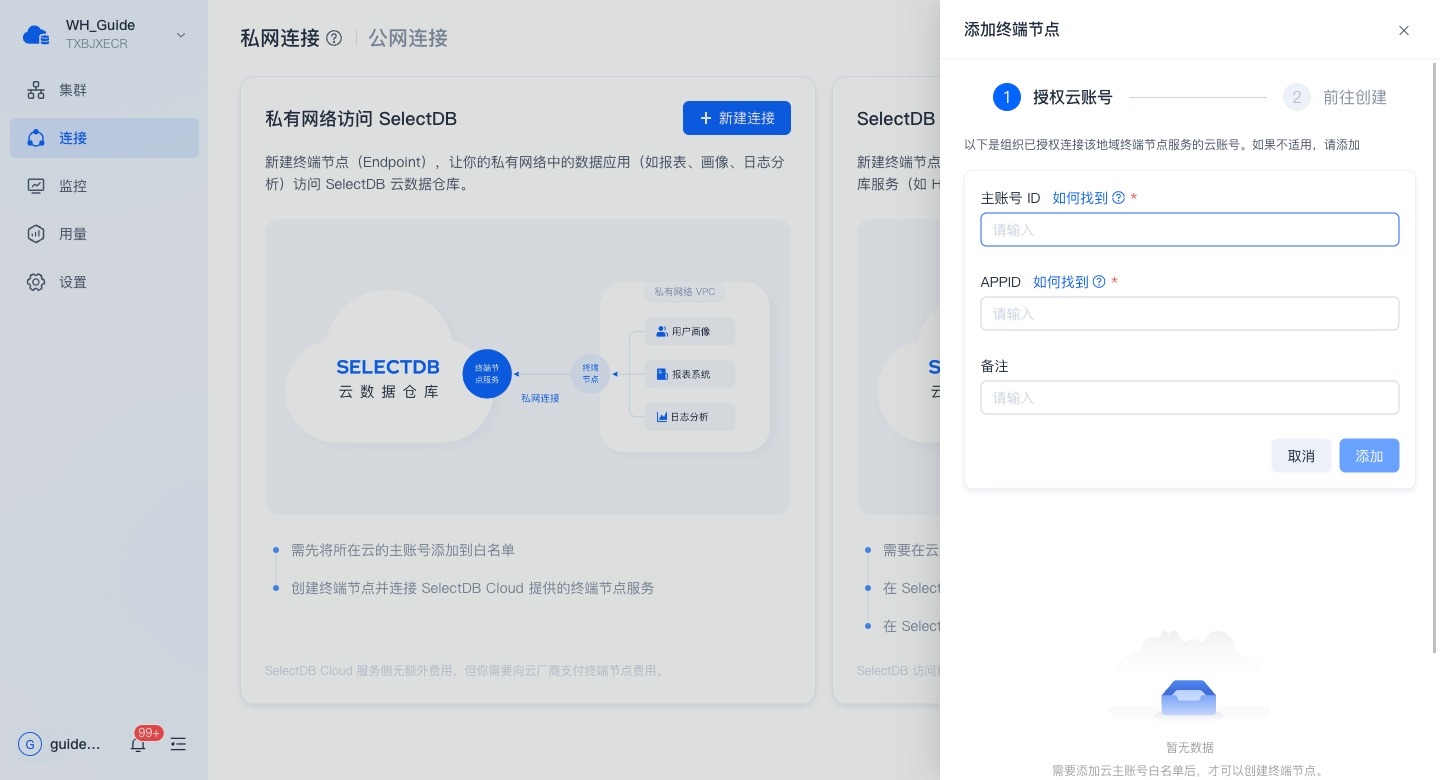
Task: Click 需先将所在云的主账号添加到白名单 text
Action: 403,550
